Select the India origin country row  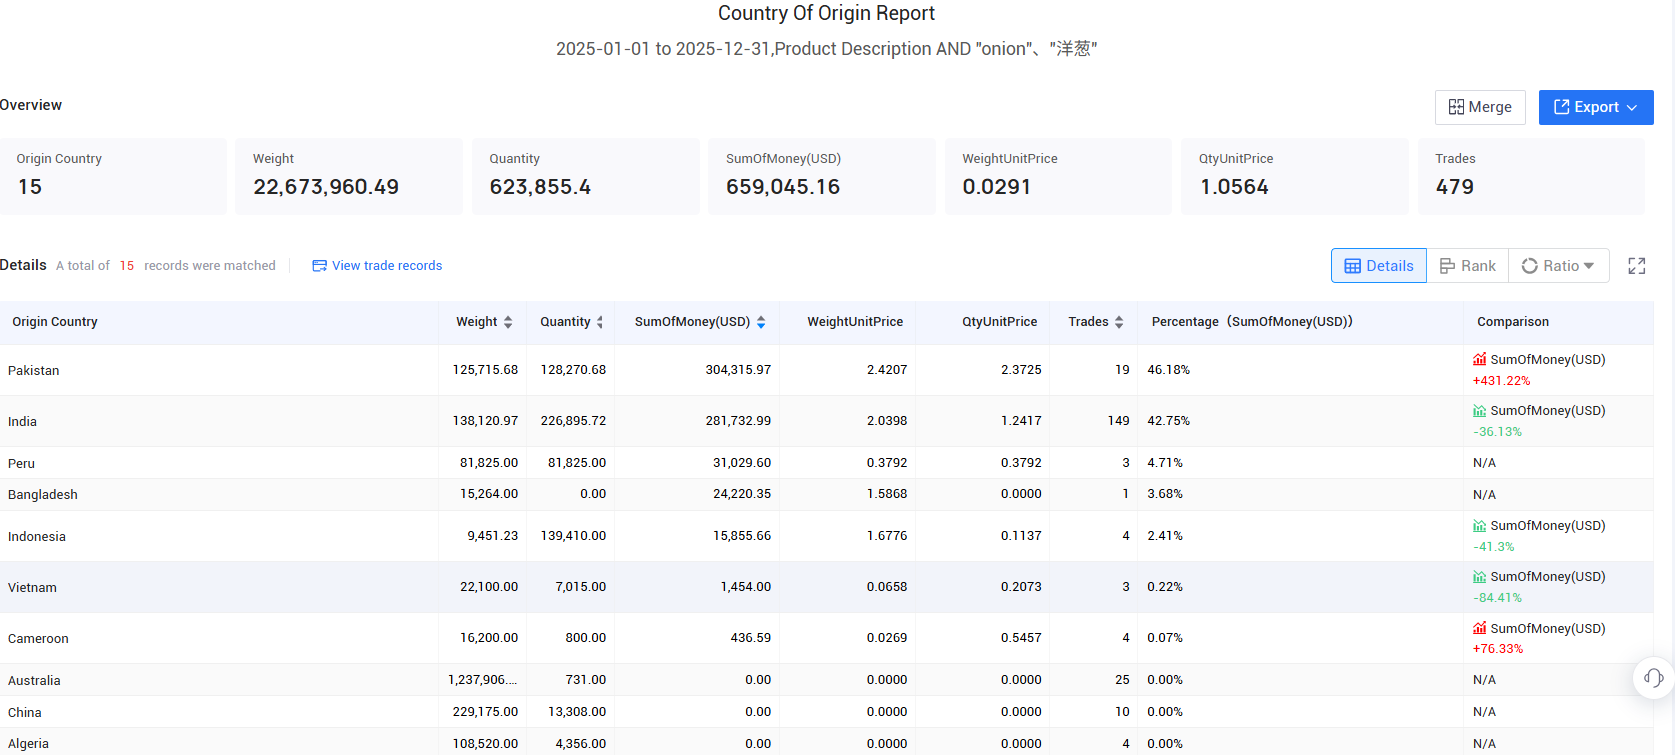826,421
